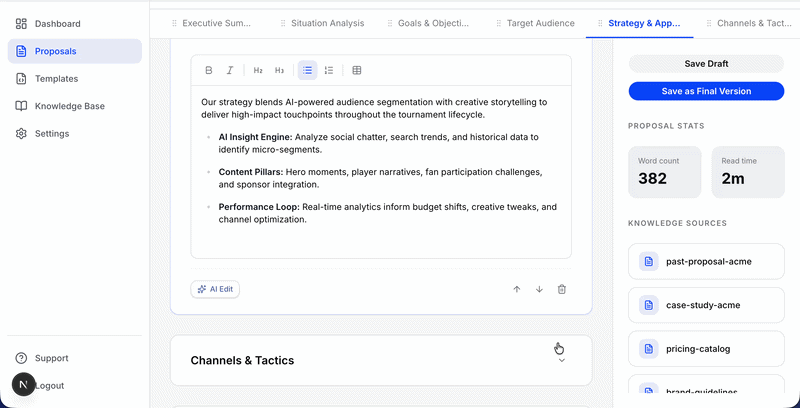Open the past-proposal-acme knowledge source

[706, 261]
